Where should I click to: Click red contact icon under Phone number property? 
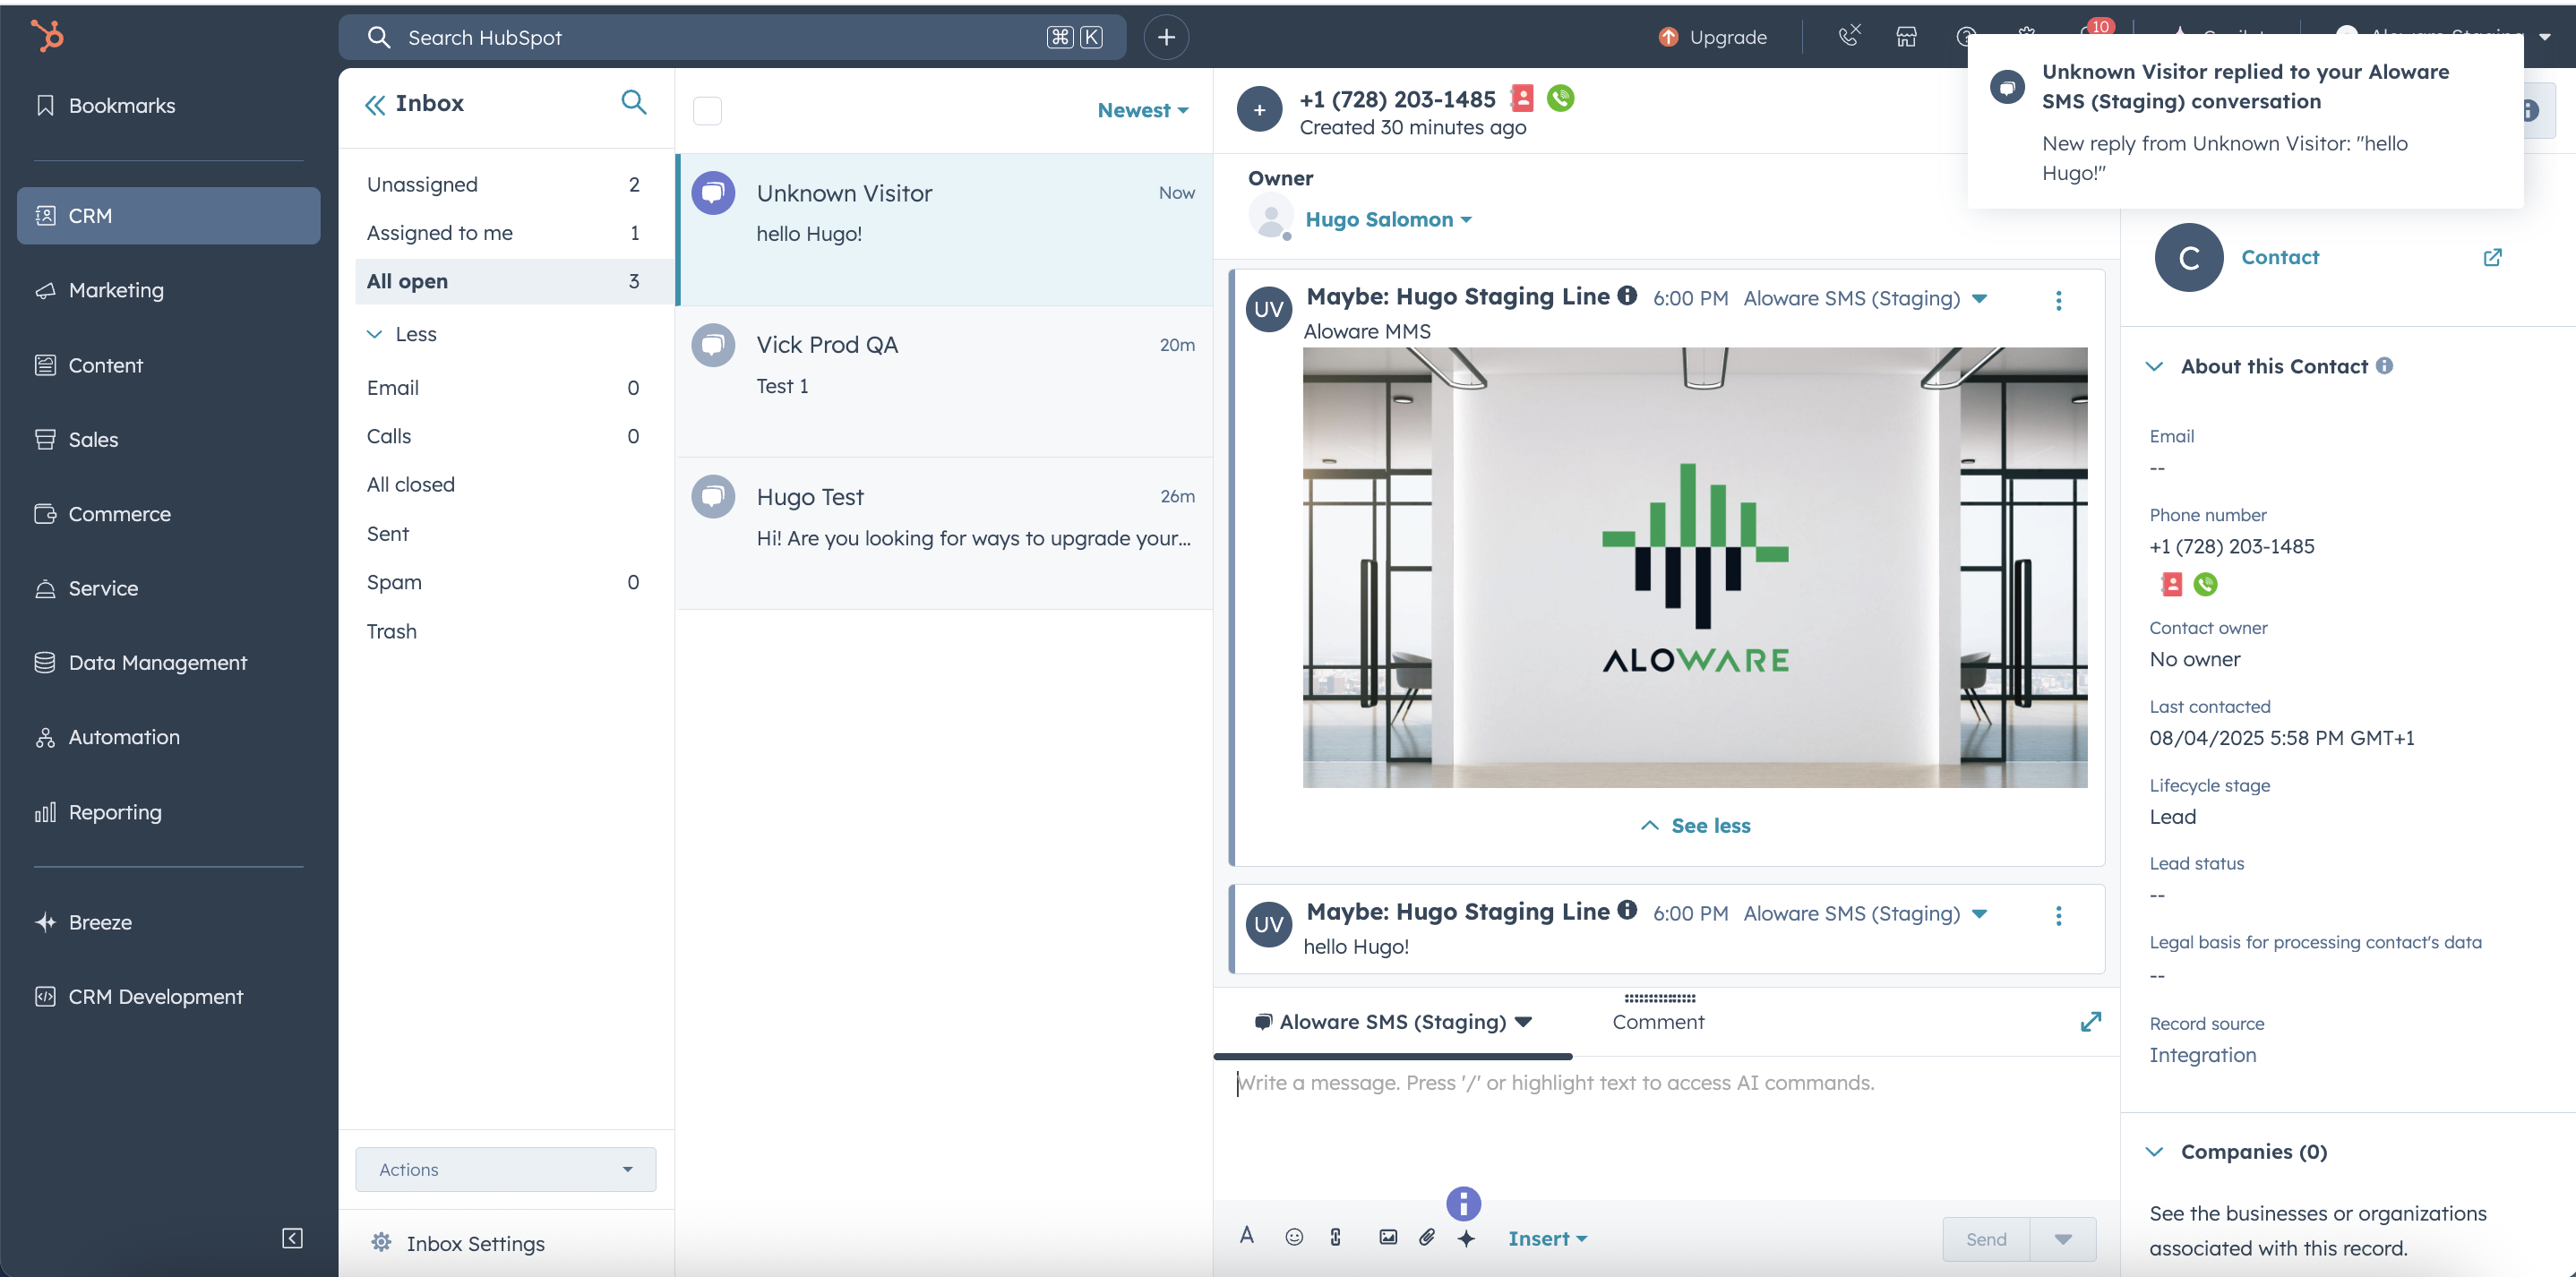[2171, 585]
